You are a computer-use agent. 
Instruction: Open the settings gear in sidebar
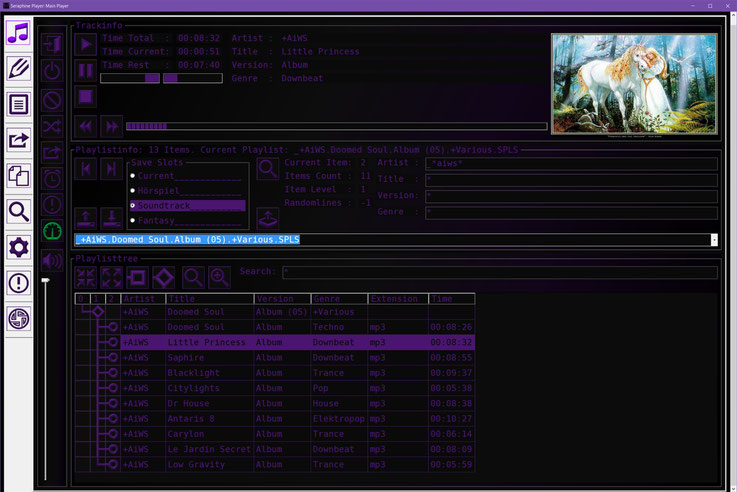[18, 247]
